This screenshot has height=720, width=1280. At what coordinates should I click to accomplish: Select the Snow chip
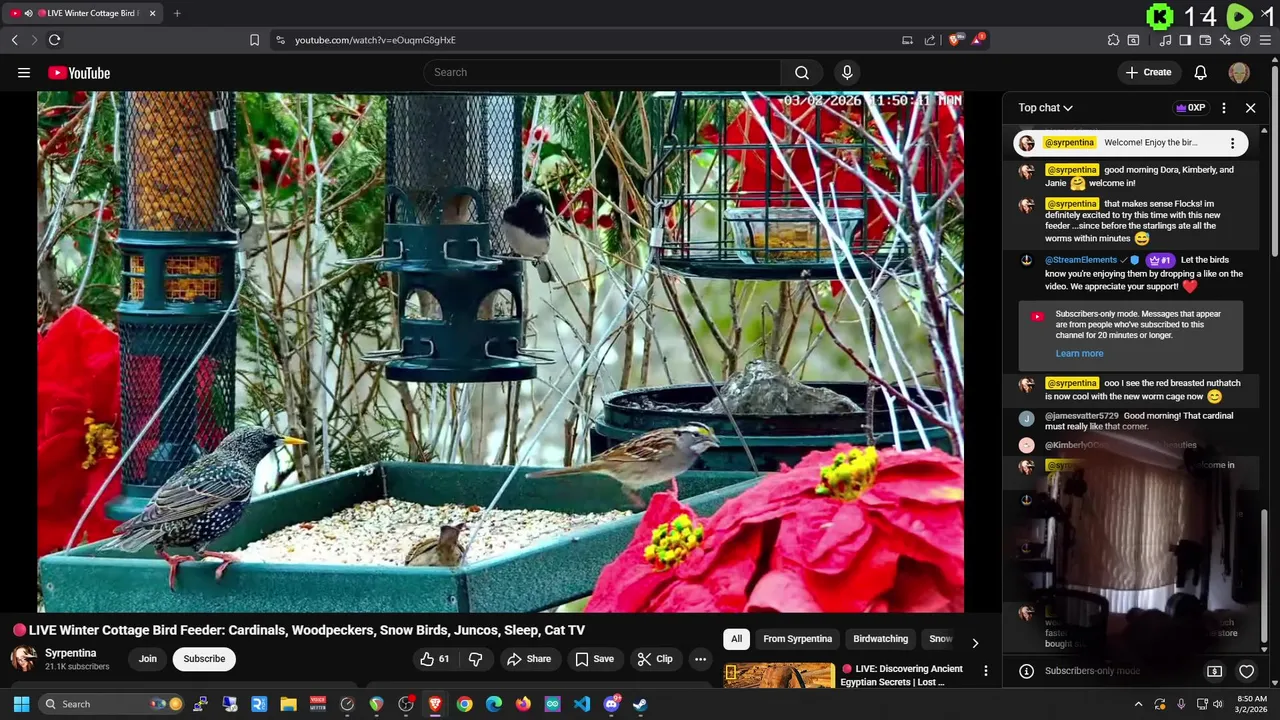click(940, 639)
